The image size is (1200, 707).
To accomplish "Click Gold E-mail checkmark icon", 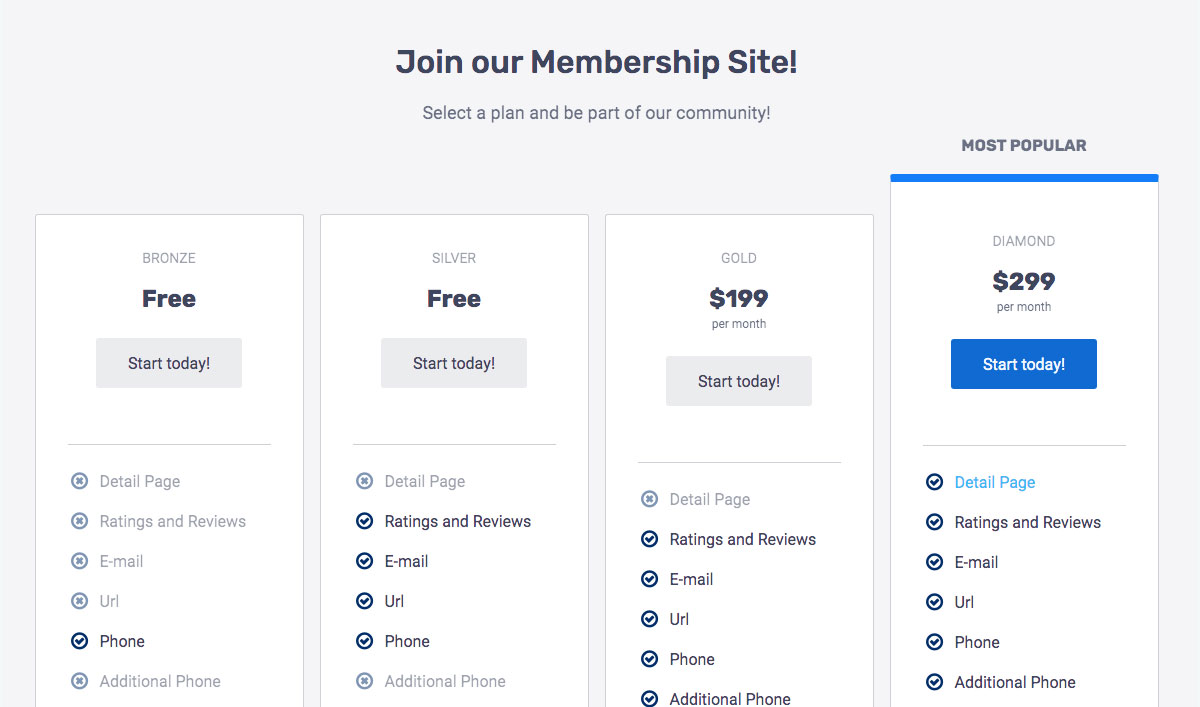I will 650,579.
